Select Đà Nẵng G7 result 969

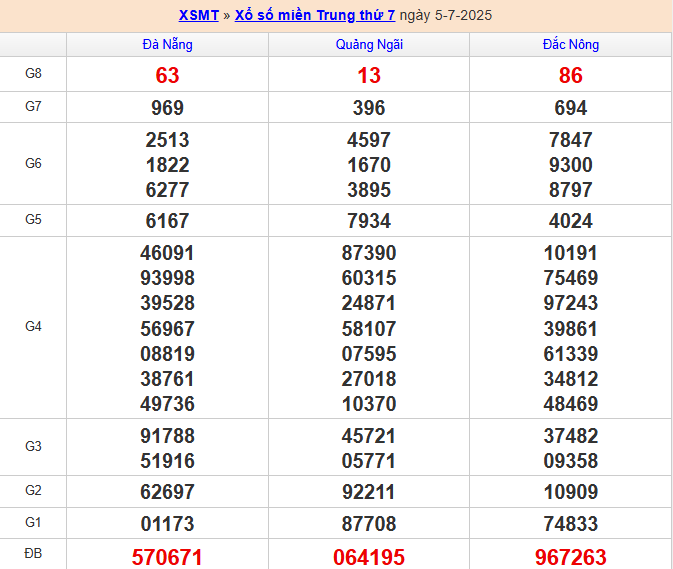(x=167, y=108)
